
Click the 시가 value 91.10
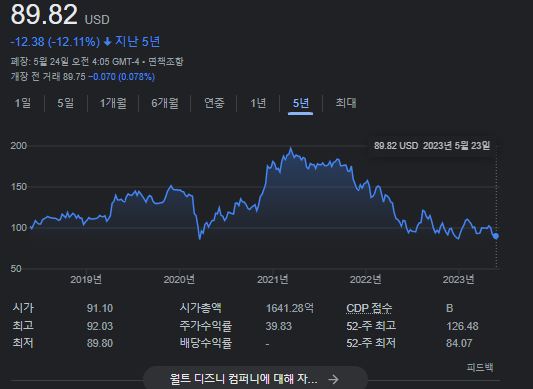click(x=100, y=308)
